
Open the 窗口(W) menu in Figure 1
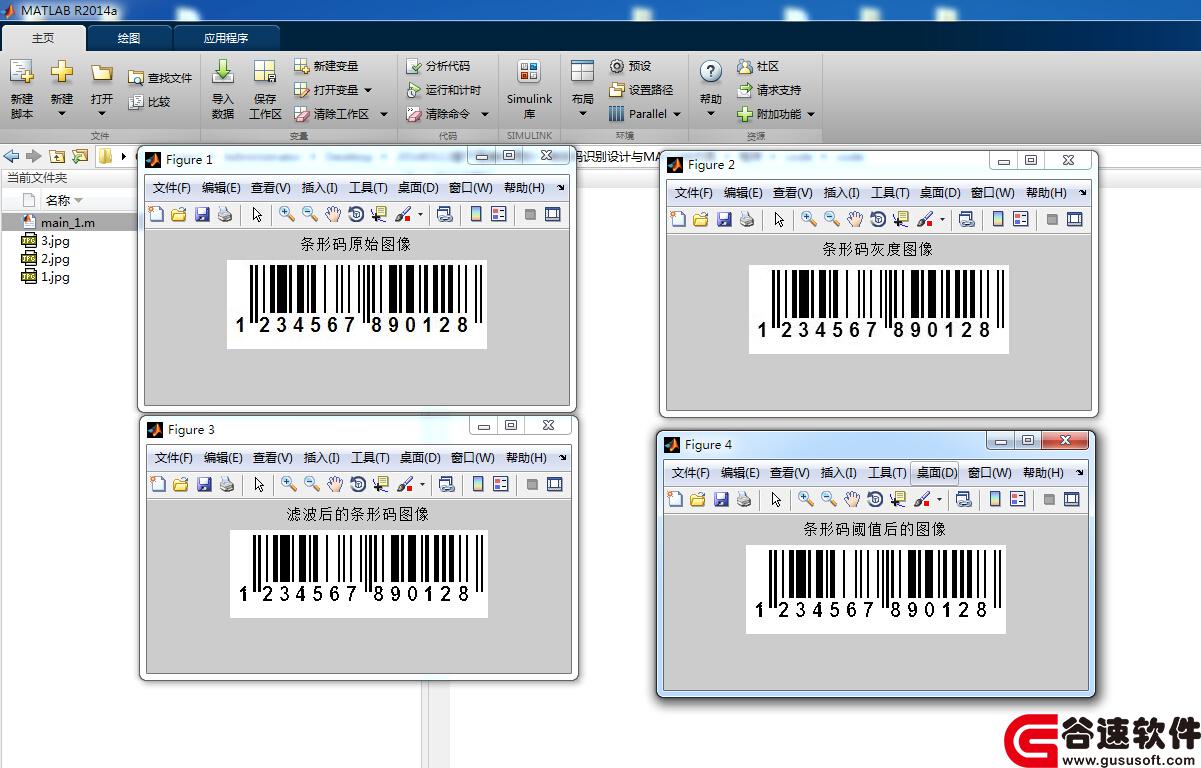click(x=471, y=187)
